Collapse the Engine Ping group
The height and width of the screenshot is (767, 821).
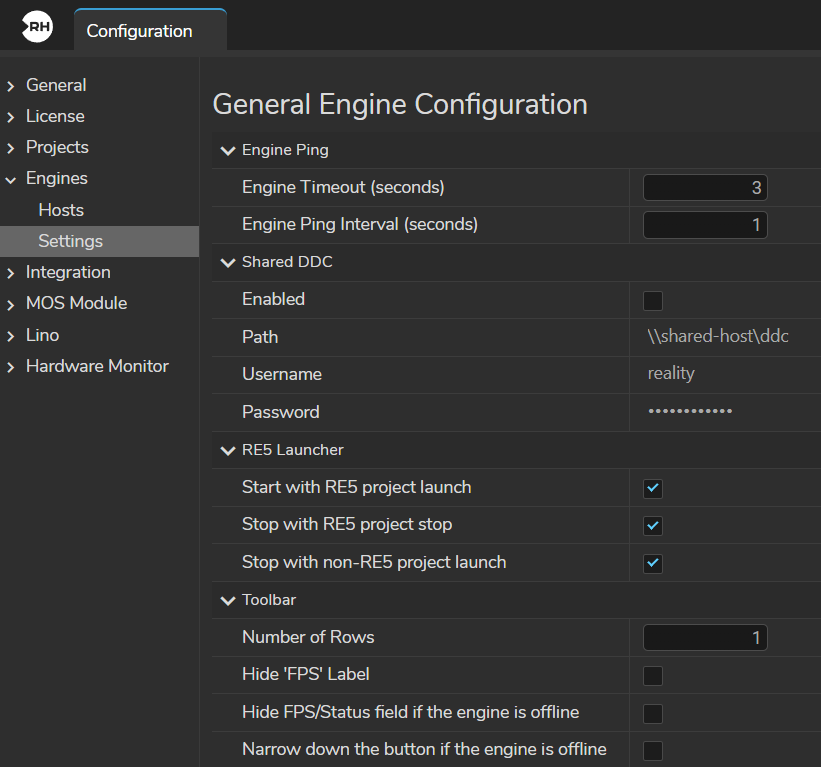(227, 151)
